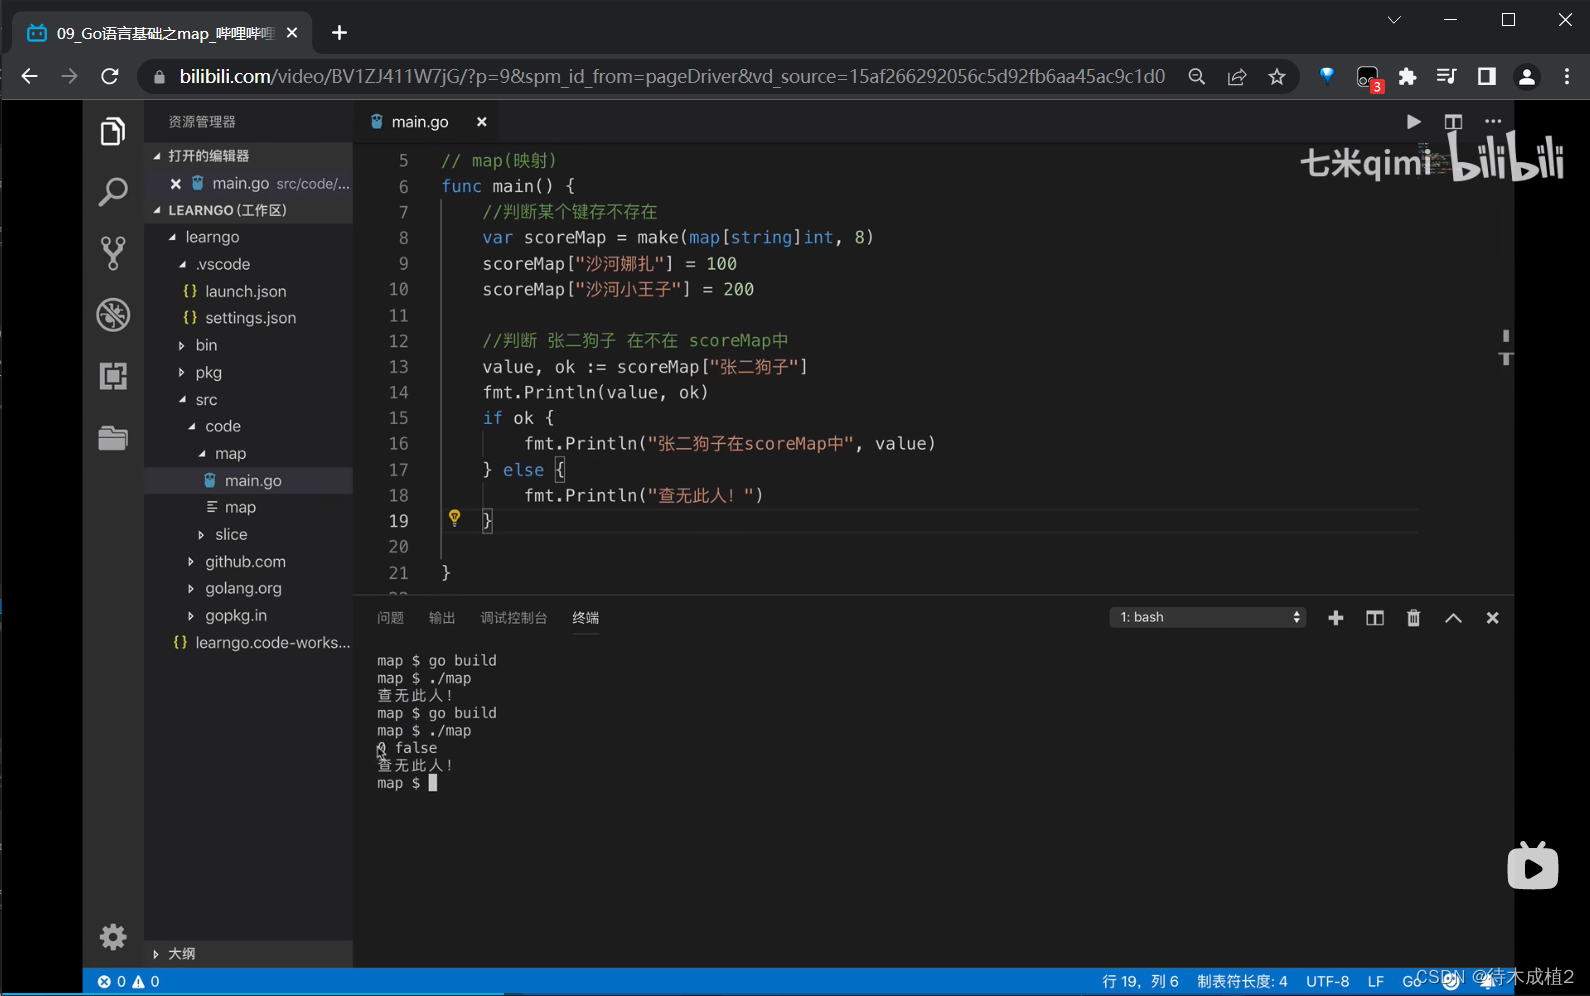Click the 行 19, 列 6 position indicator
Screen dimensions: 1590x996
tap(1140, 982)
